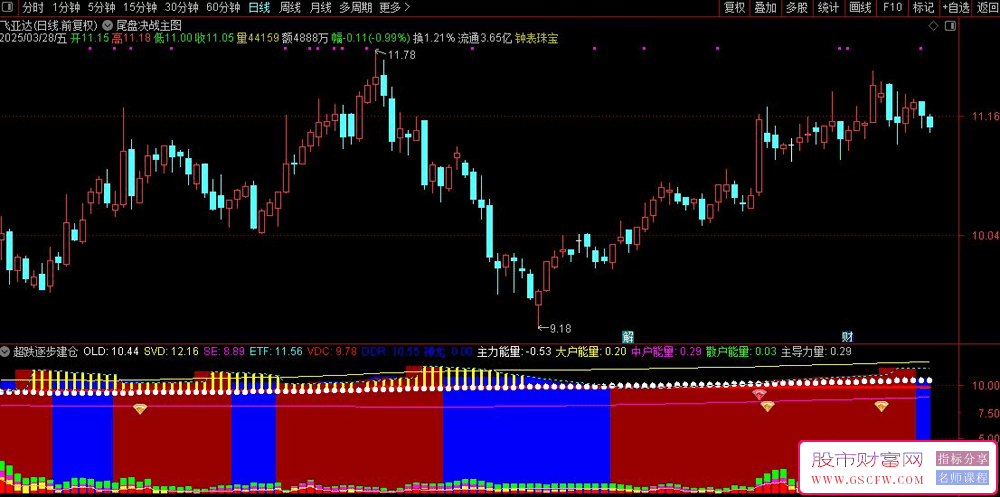Click the red diamond signal icon in indicator panel
1000x497 pixels.
click(x=758, y=394)
